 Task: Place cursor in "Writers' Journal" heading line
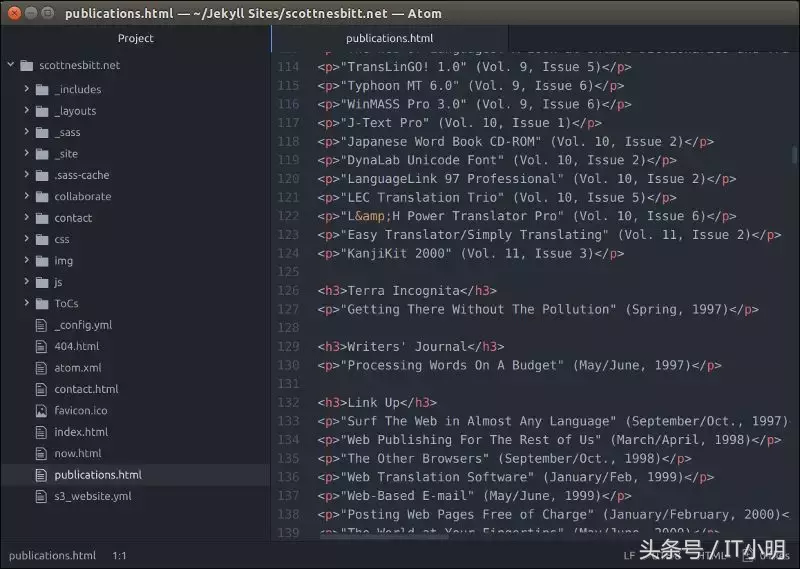pyautogui.click(x=411, y=347)
